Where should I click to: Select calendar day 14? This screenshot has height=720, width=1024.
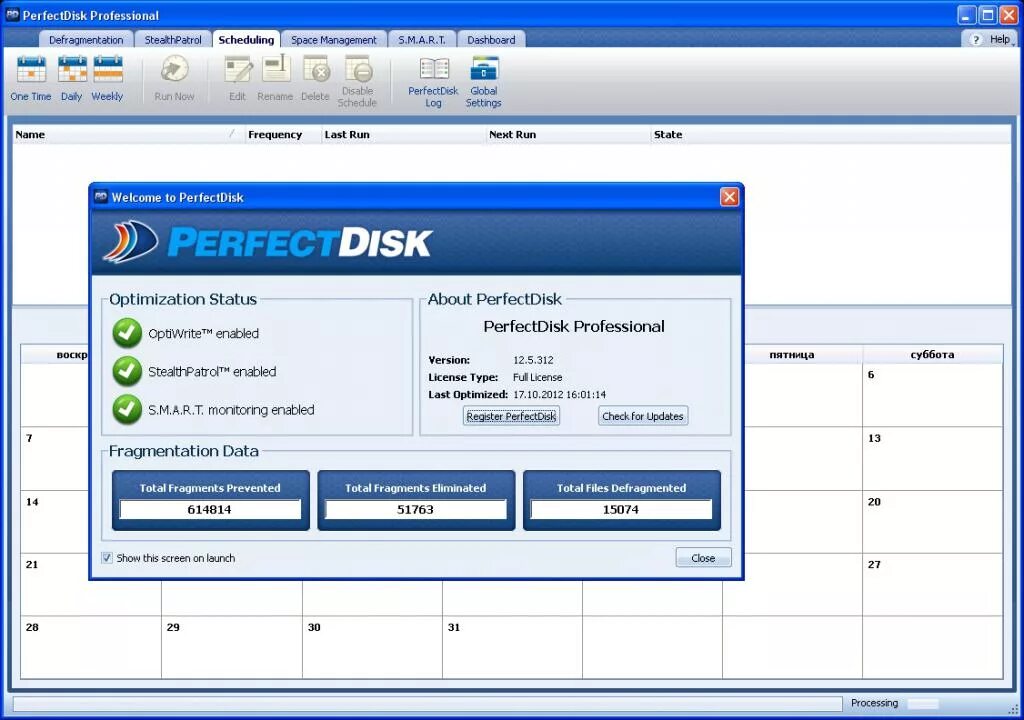[55, 522]
